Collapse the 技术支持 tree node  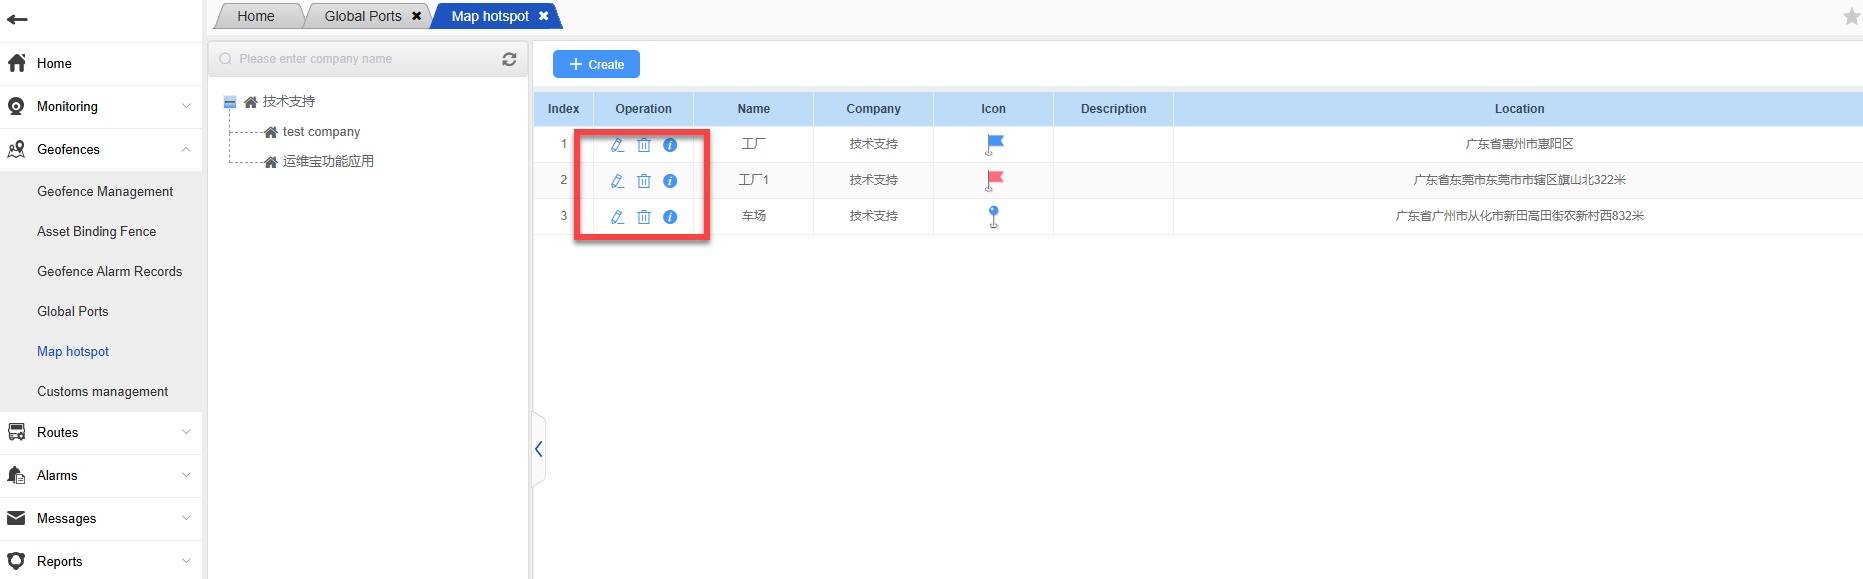tap(230, 102)
